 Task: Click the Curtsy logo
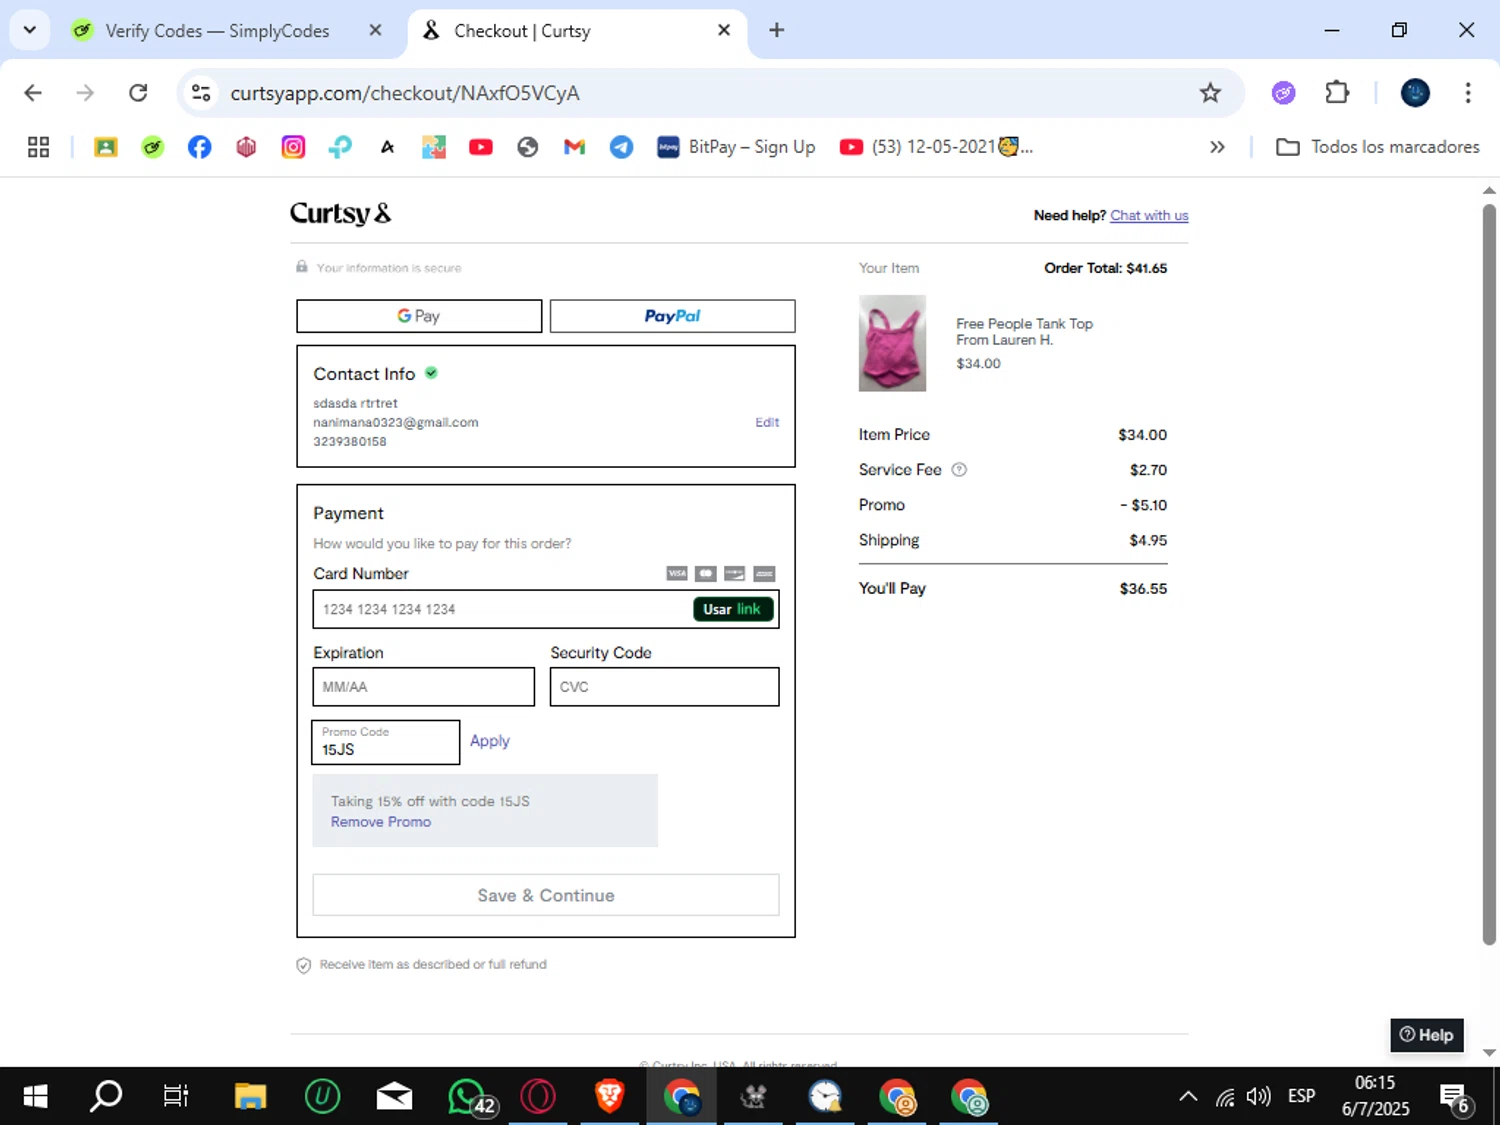341,214
